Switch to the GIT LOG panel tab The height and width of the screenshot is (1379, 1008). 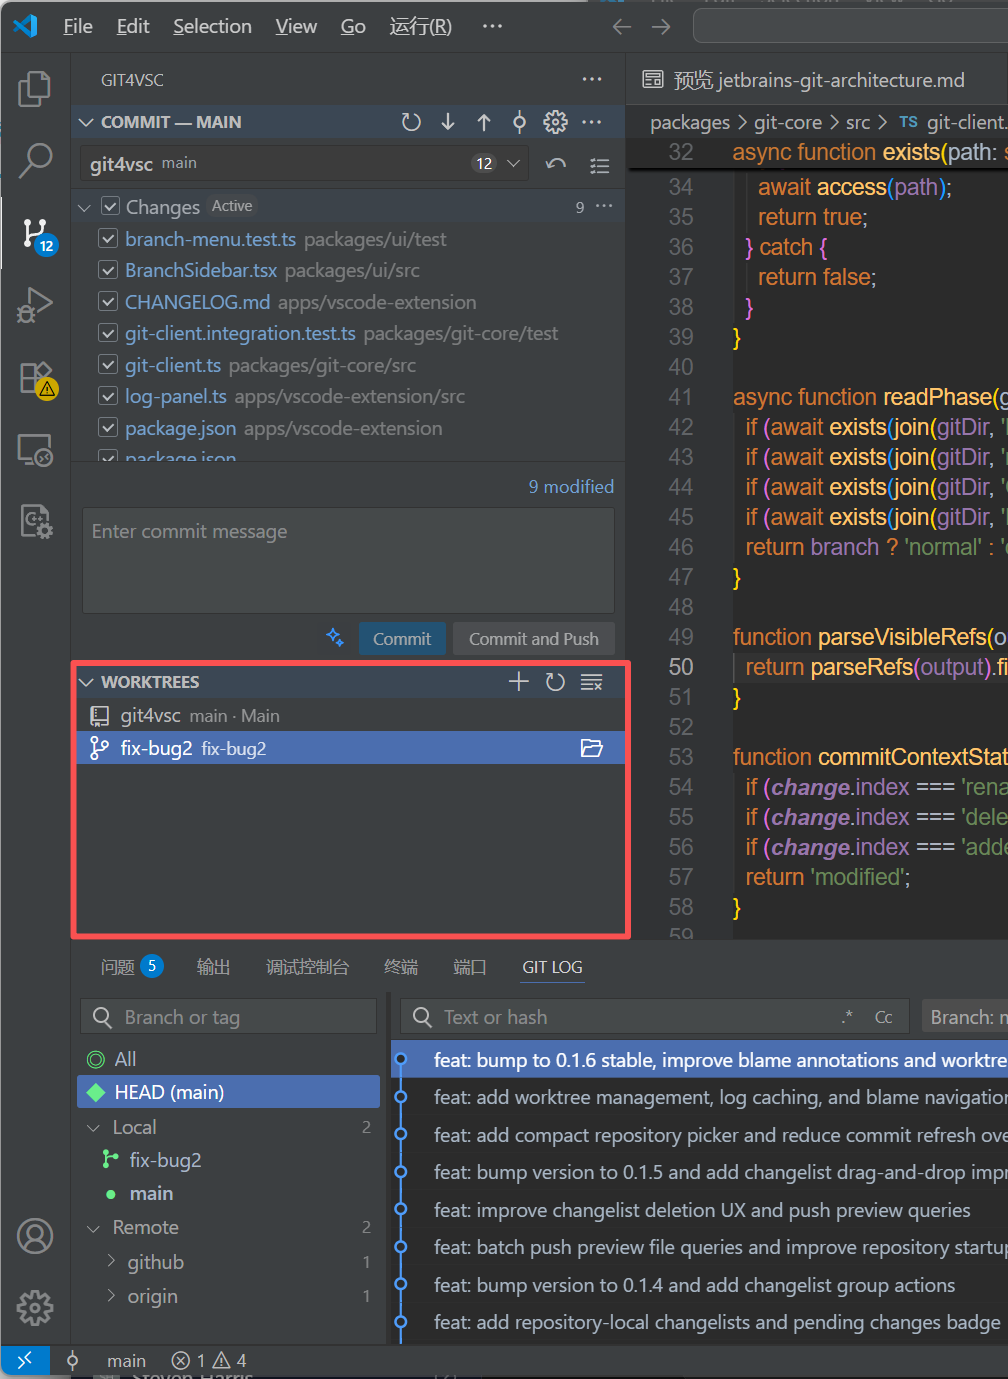[x=552, y=967]
